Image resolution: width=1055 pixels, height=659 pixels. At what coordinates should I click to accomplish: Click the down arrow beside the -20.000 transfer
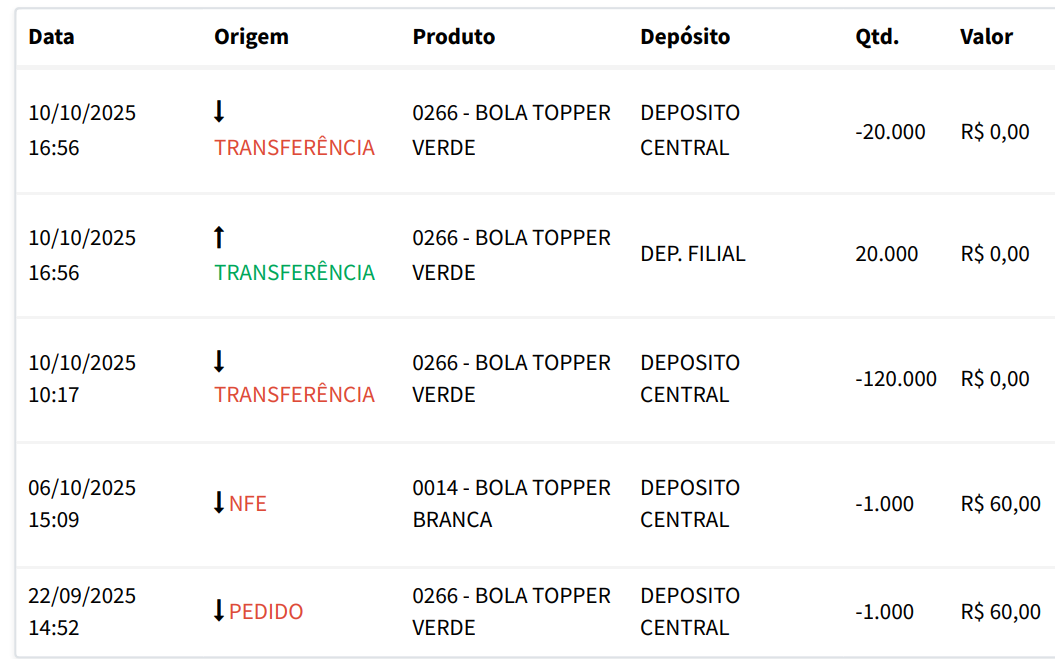click(x=220, y=112)
